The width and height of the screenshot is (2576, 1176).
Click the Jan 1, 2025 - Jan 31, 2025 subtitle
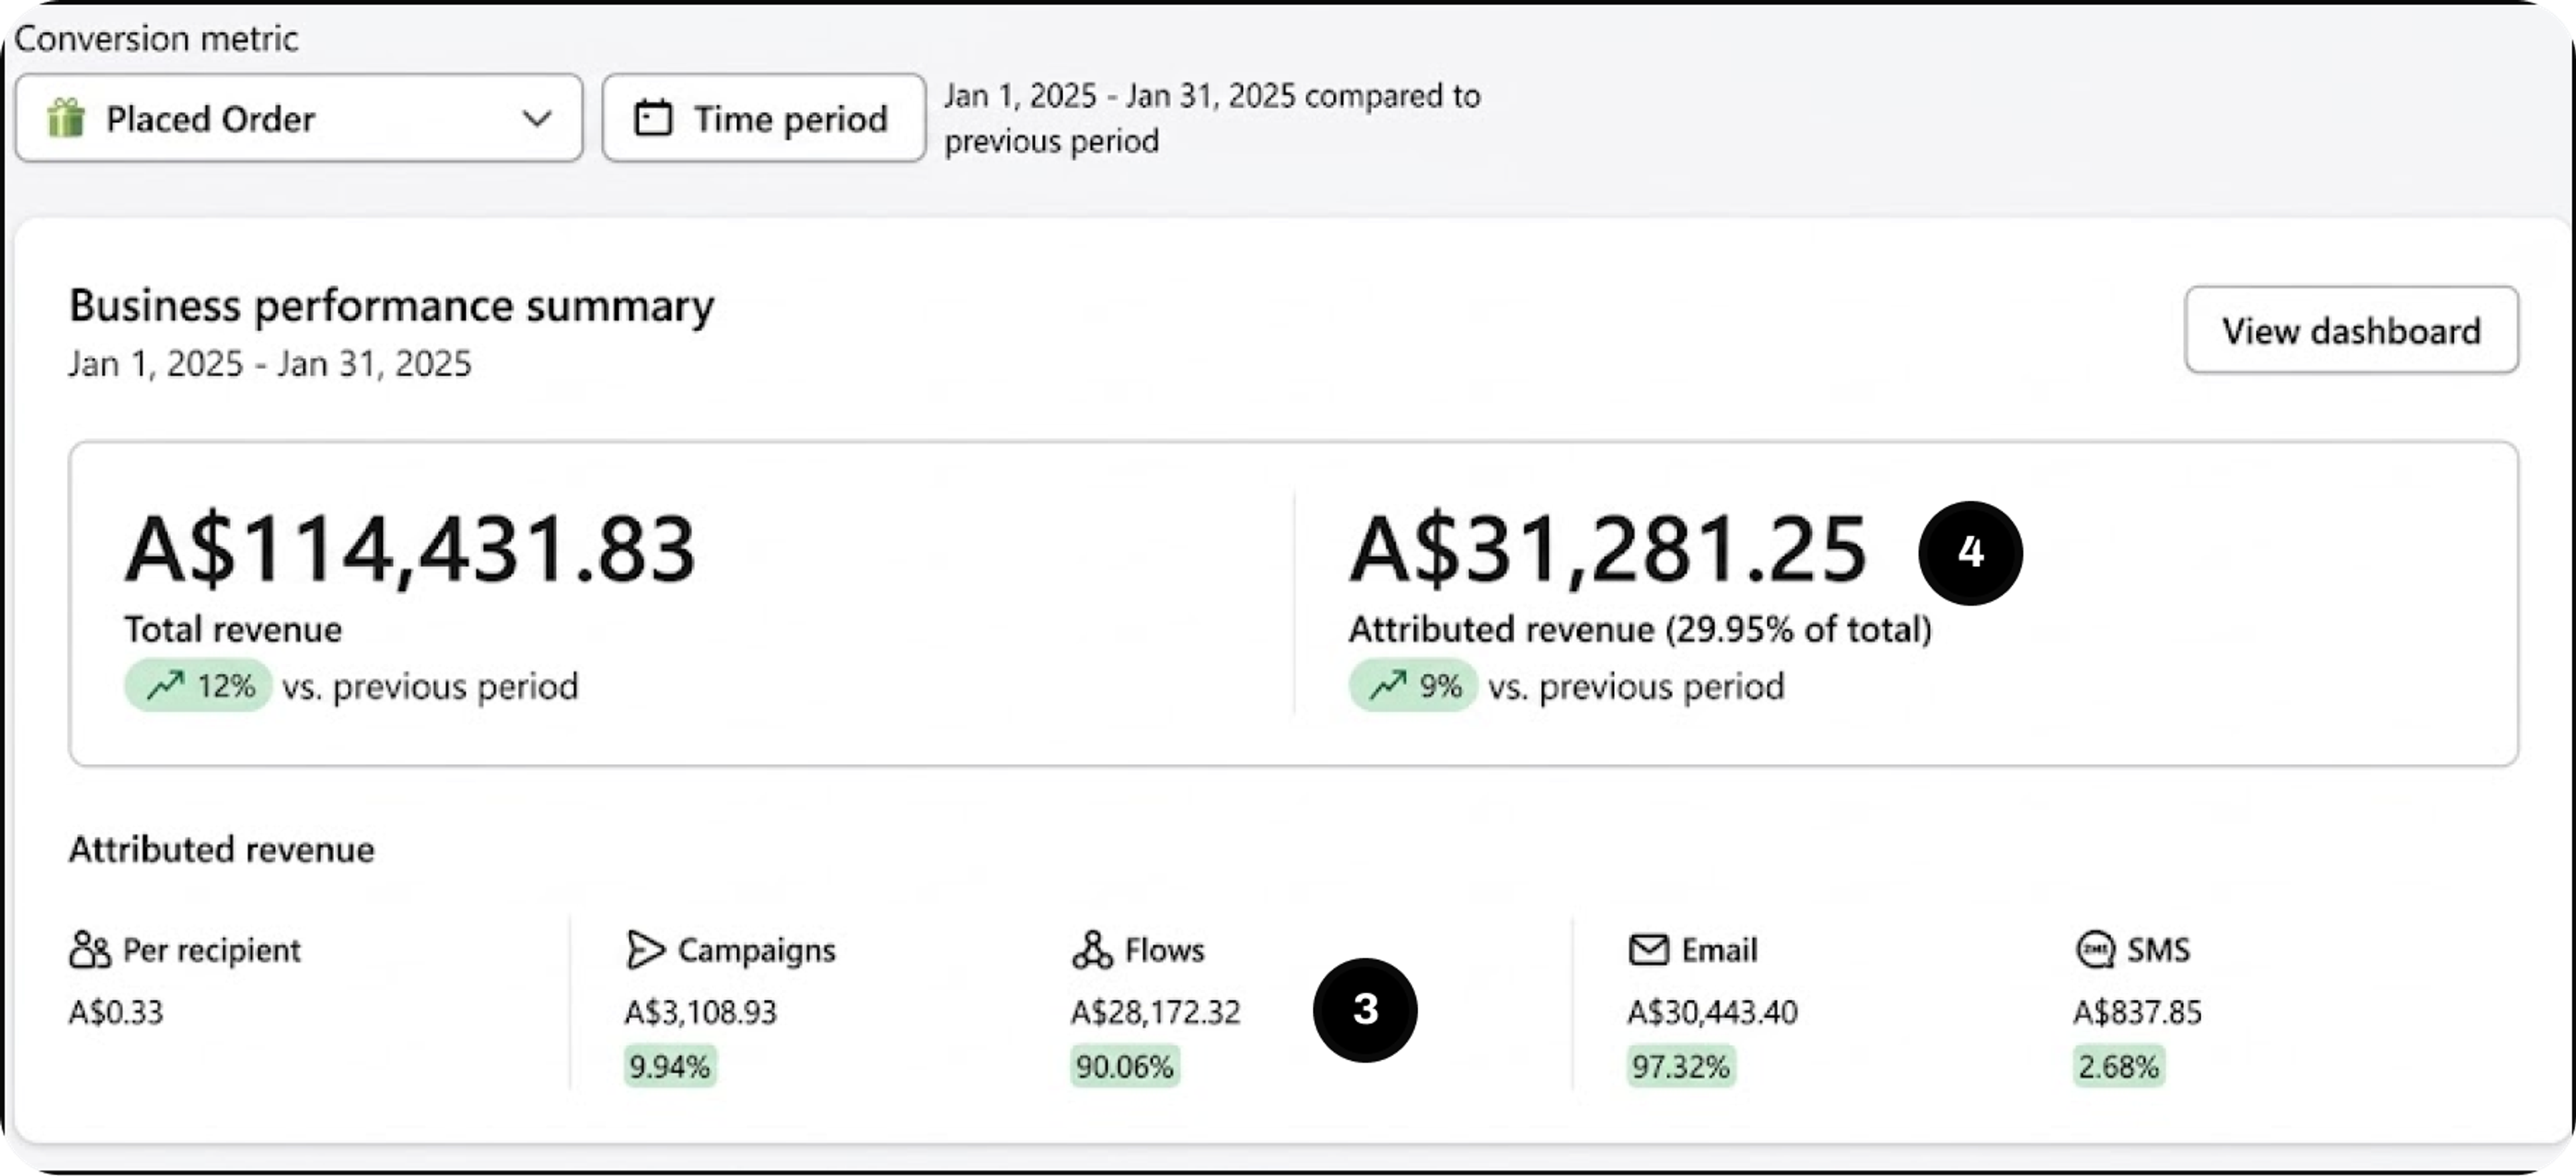coord(270,363)
